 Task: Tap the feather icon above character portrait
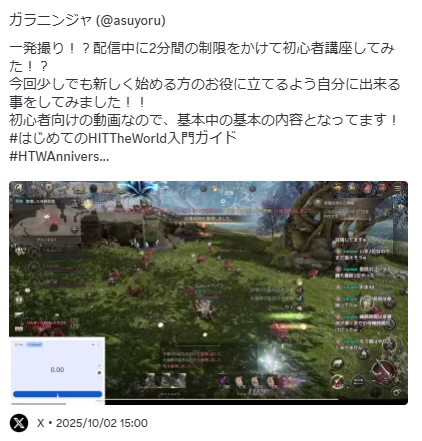tap(337, 363)
